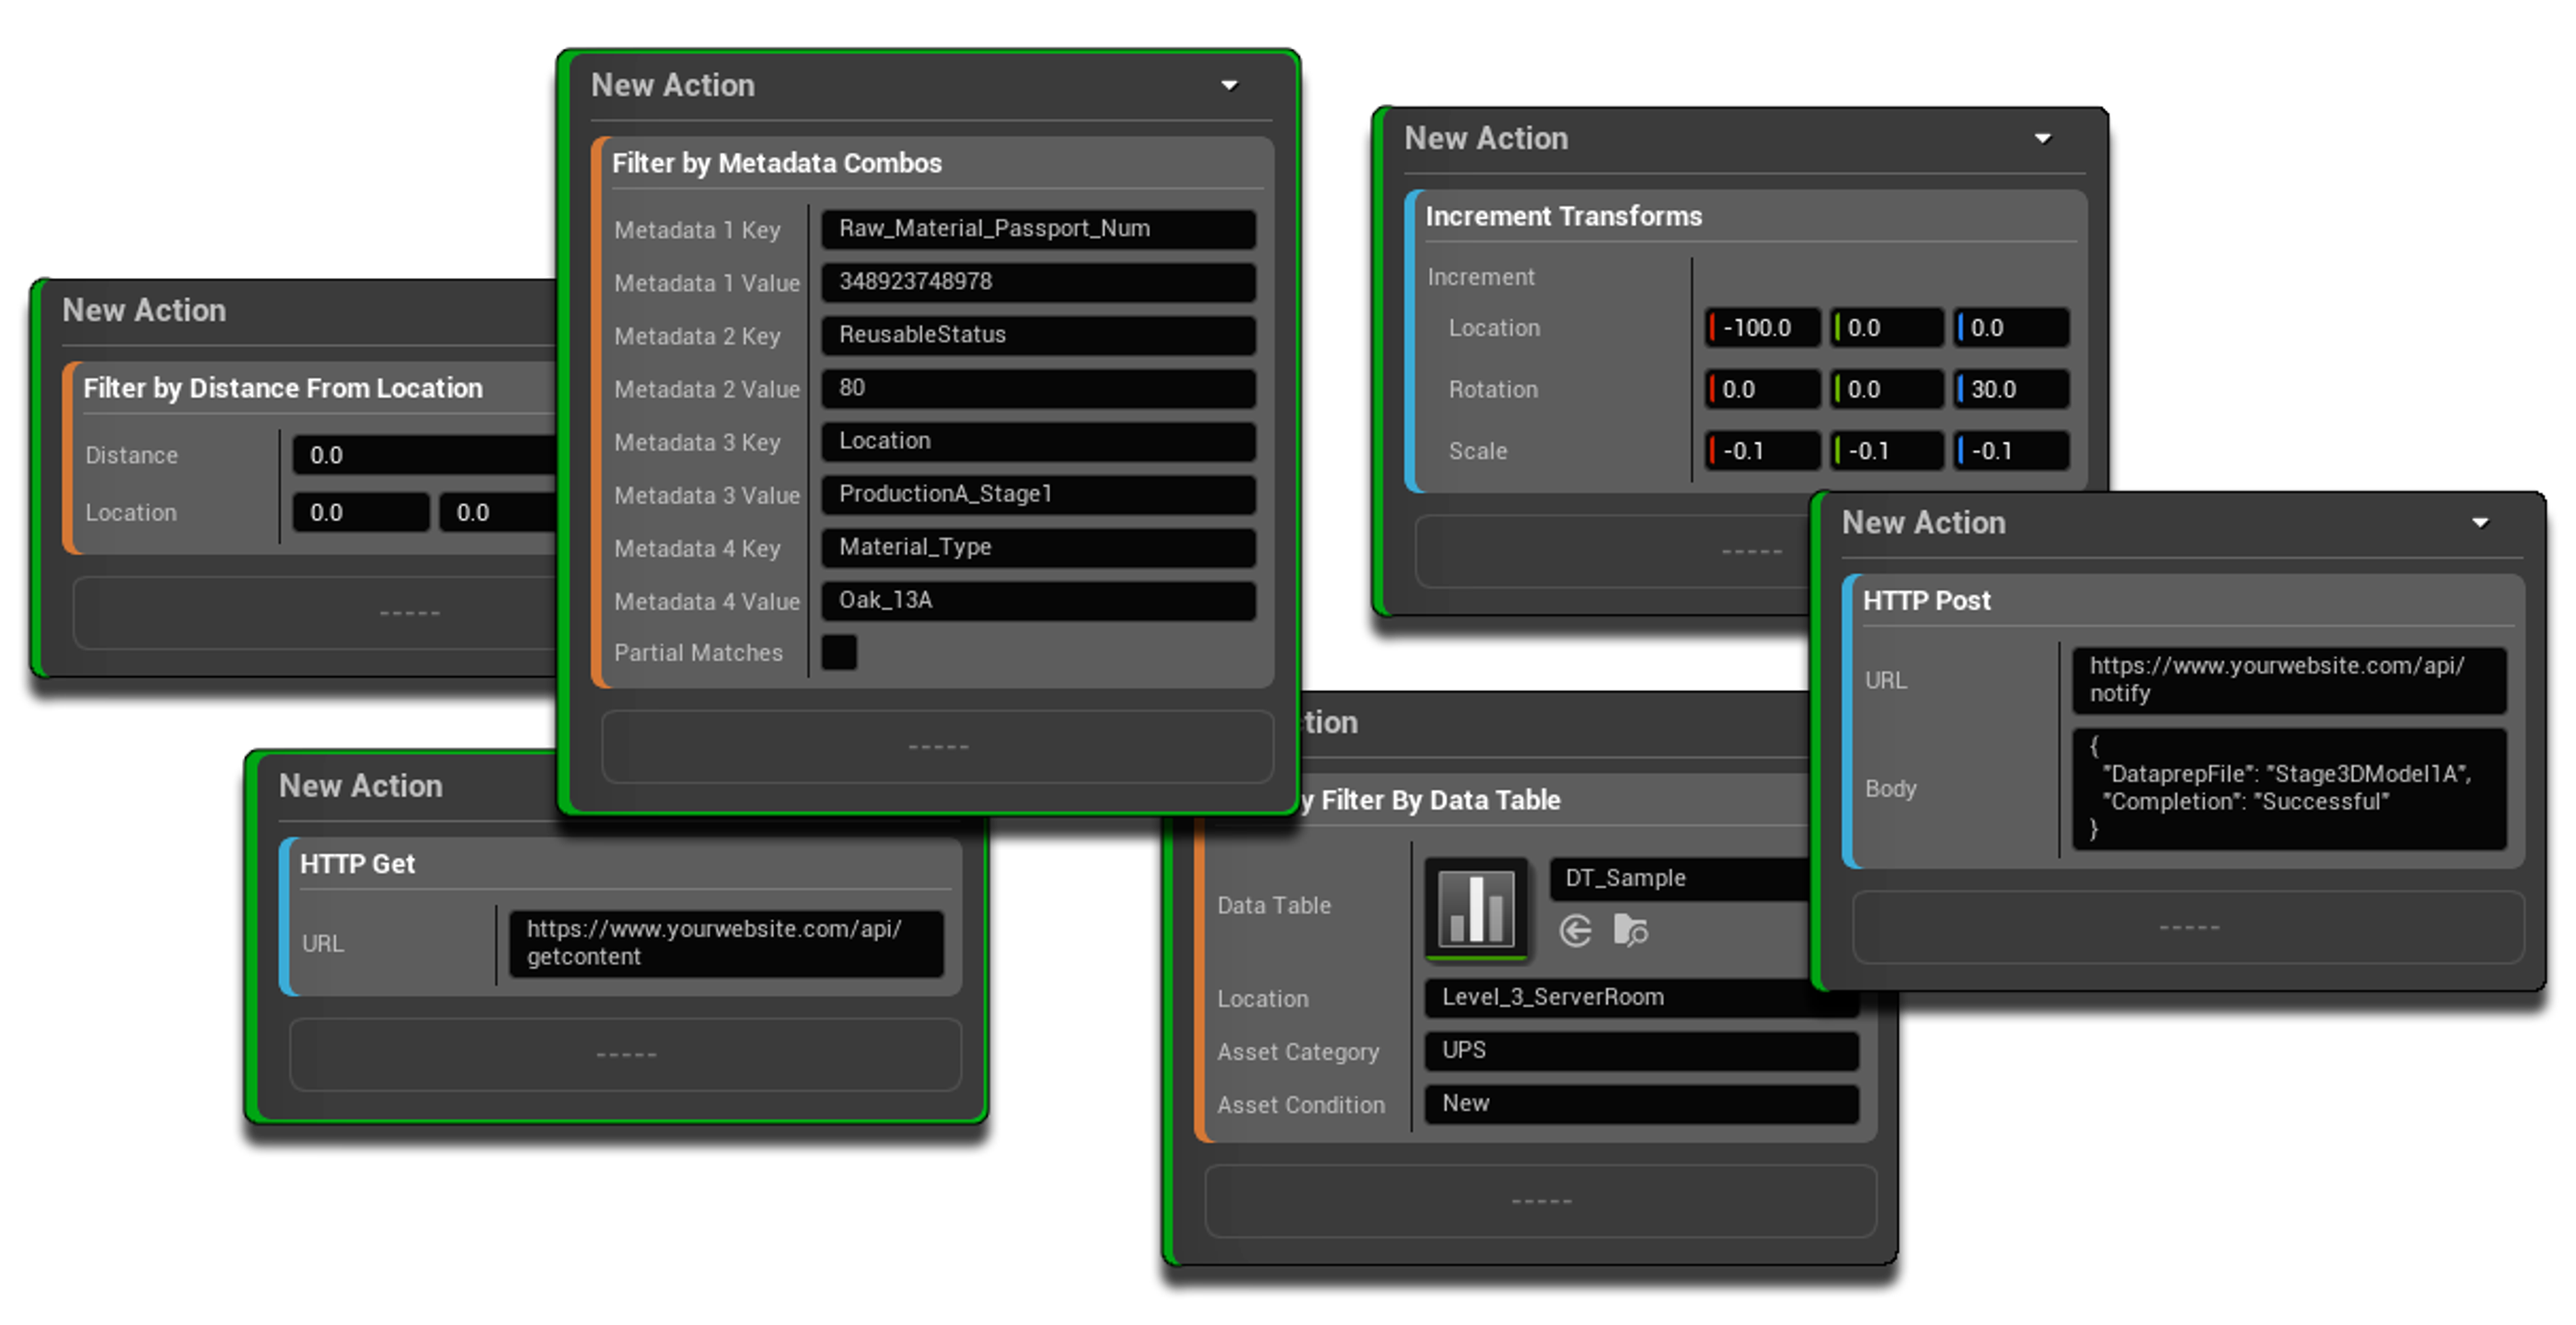
Task: Edit Metadata 2 Value 80 field
Action: point(1038,388)
